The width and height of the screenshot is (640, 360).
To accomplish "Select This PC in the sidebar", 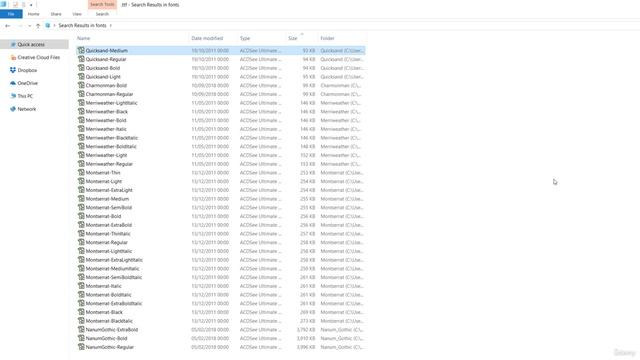I will pyautogui.click(x=25, y=96).
